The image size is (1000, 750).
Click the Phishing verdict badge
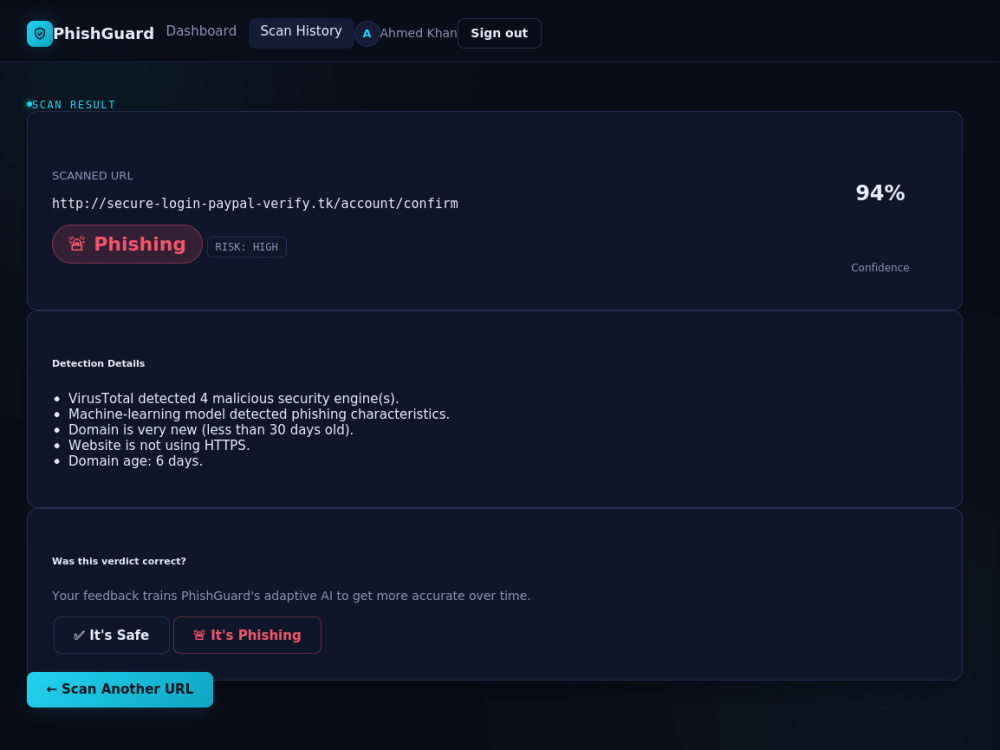[128, 244]
